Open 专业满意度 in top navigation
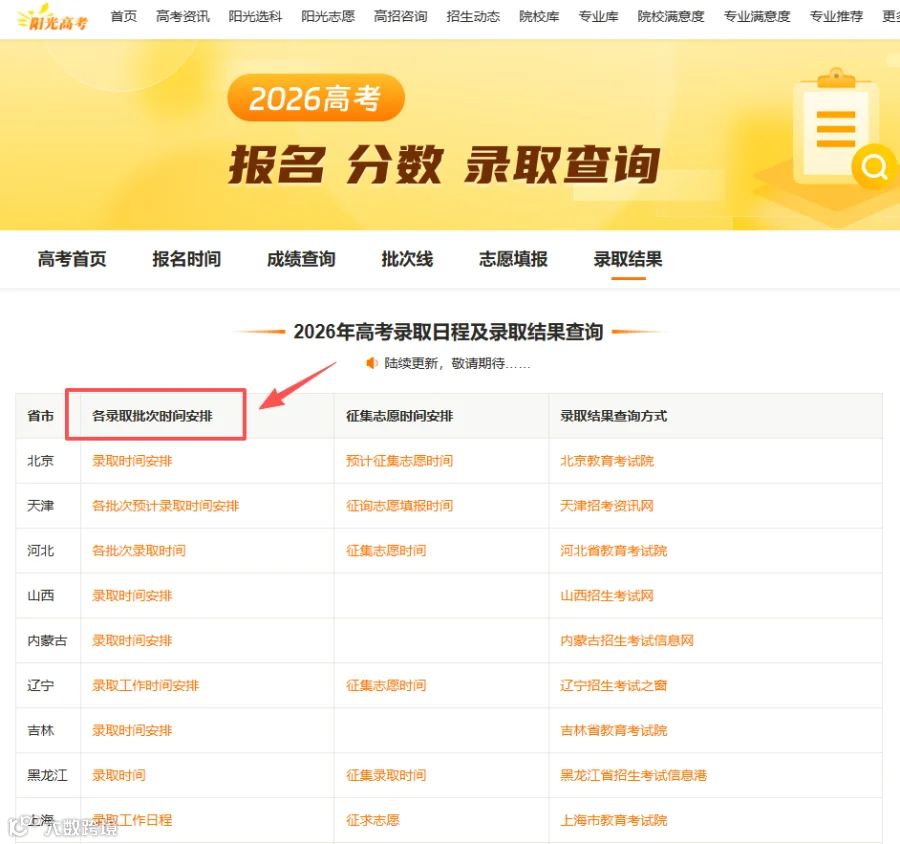The width and height of the screenshot is (900, 844). 757,17
